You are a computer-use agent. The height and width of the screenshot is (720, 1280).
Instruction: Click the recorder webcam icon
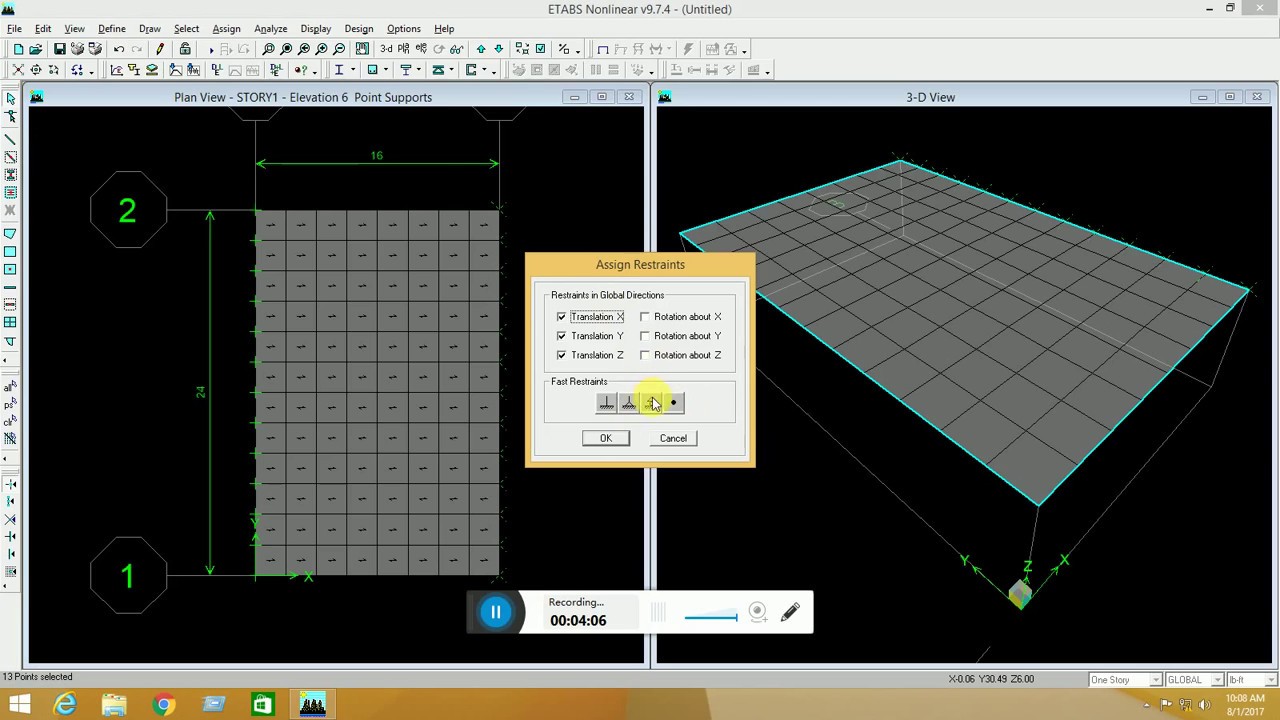coord(758,612)
